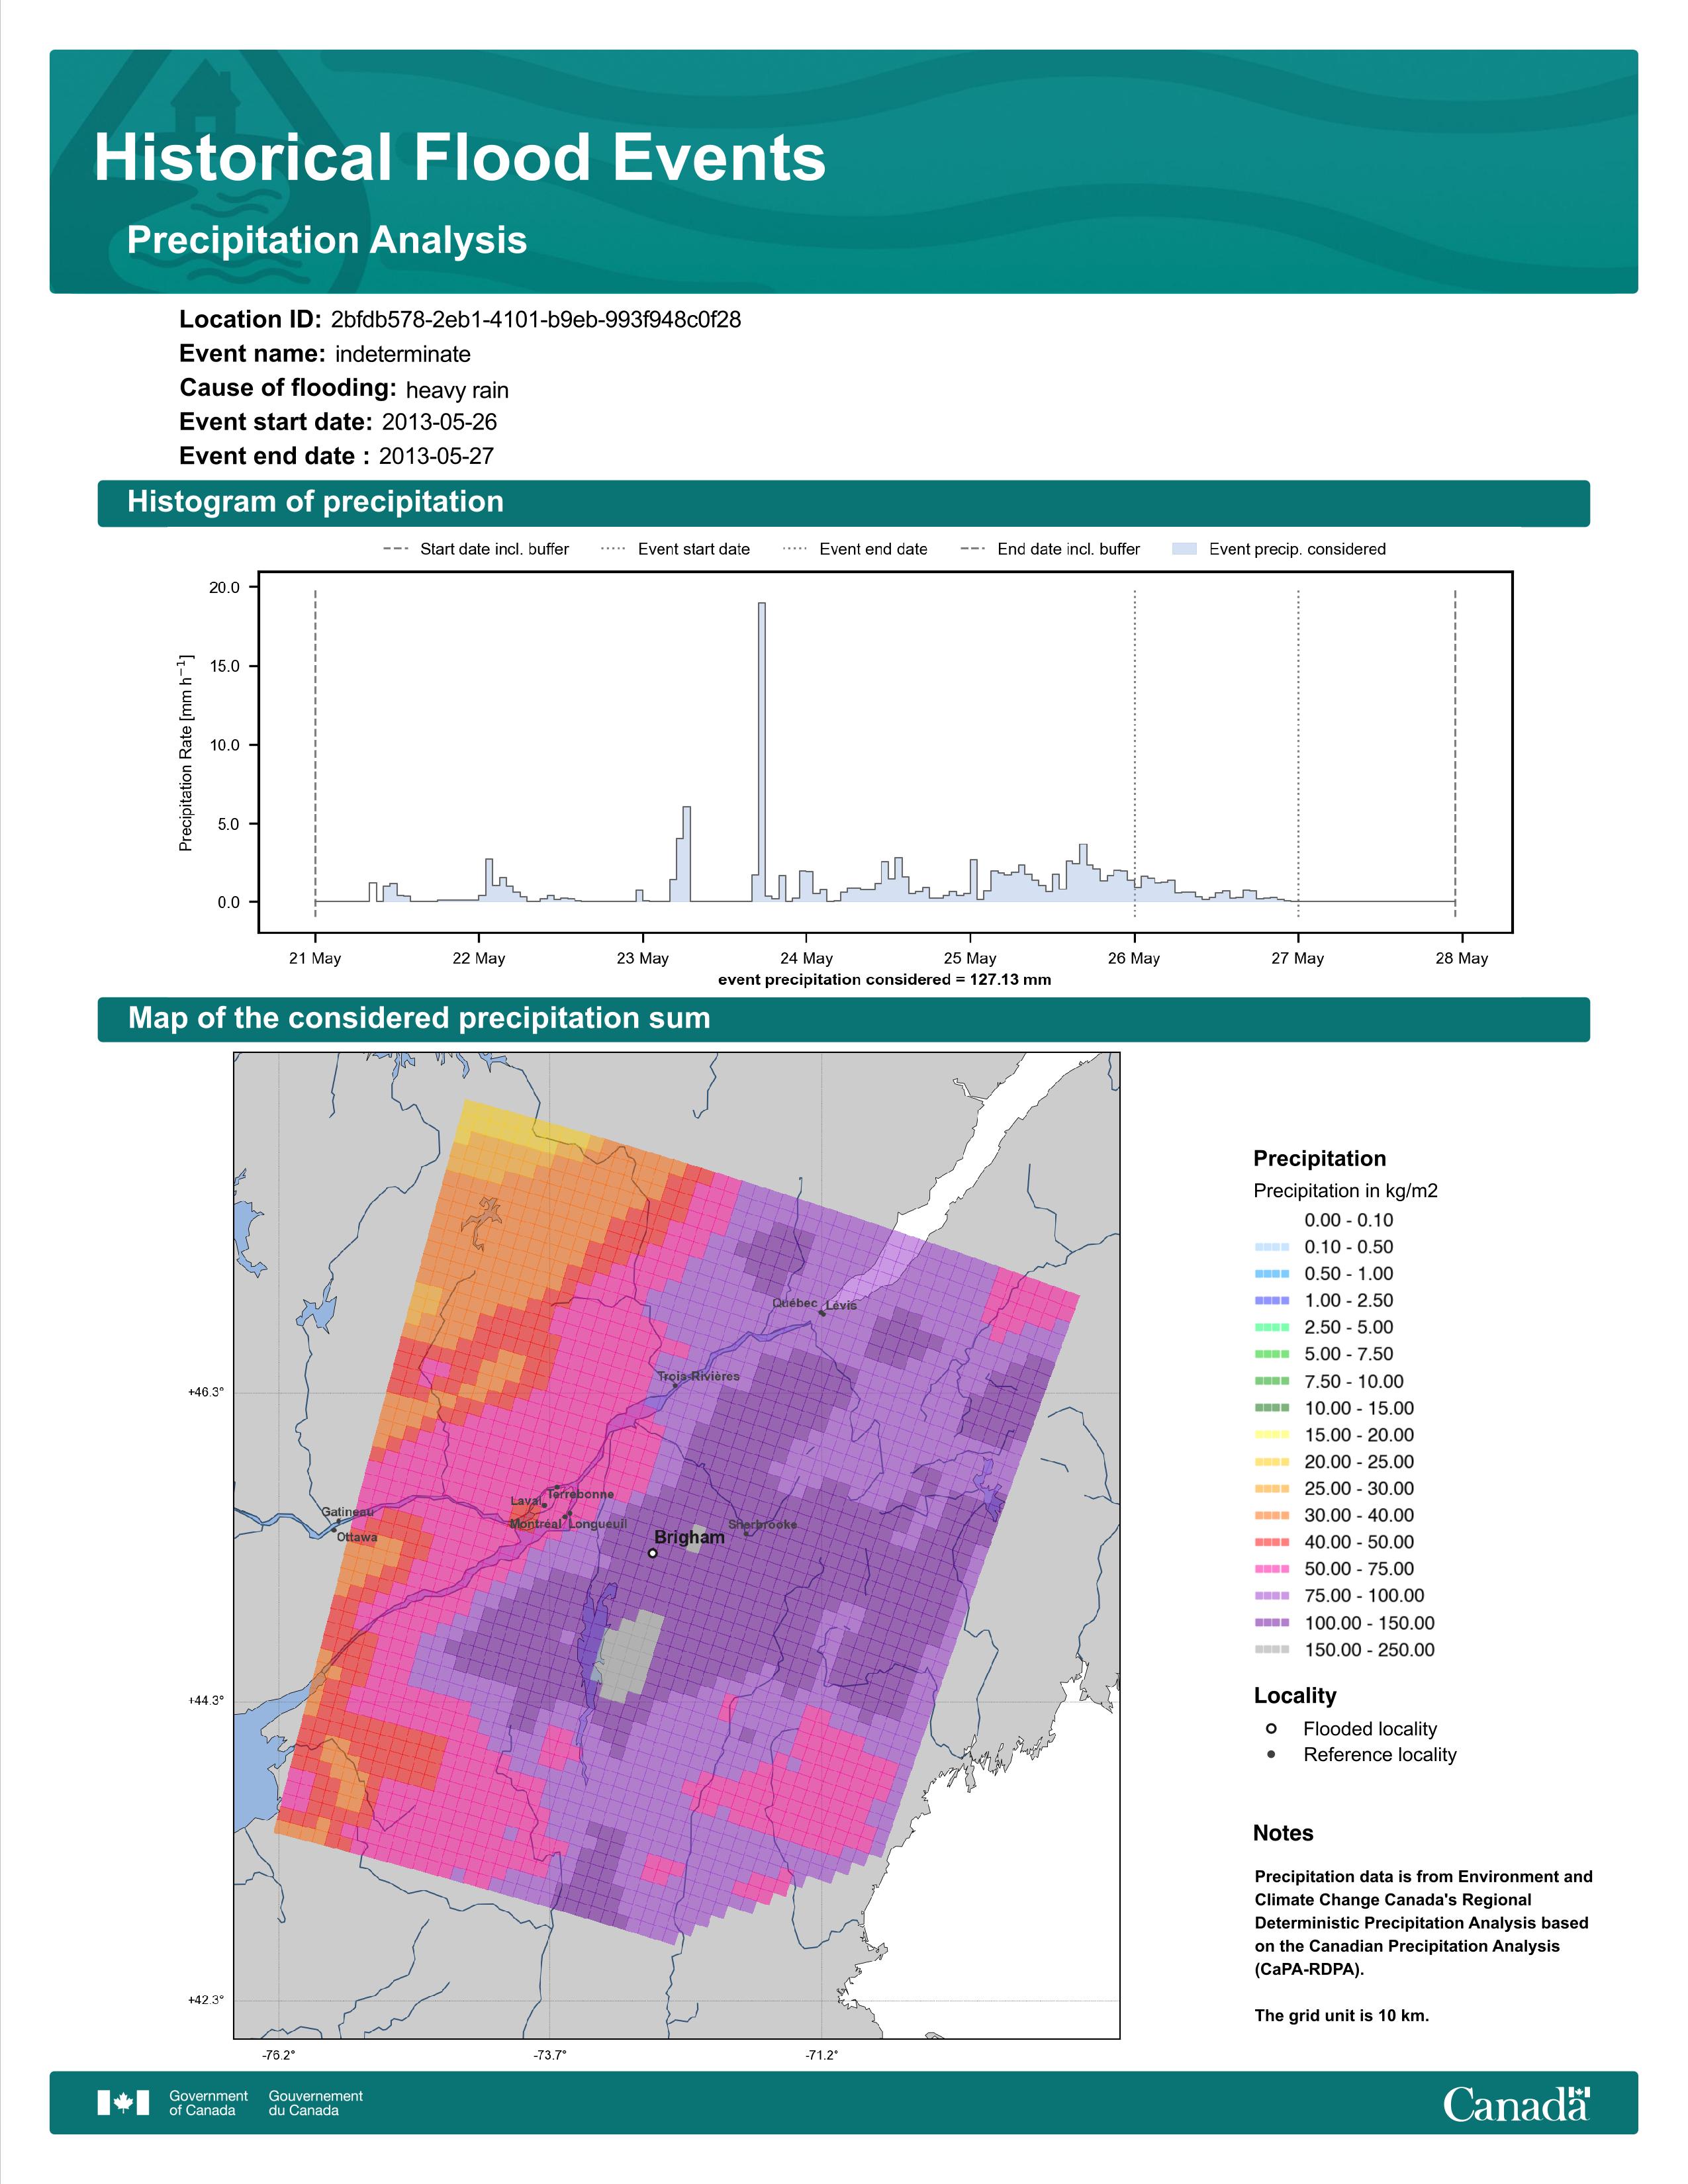Click the Laval label on the map
Screen dimensions: 1688x2184
coord(525,1501)
